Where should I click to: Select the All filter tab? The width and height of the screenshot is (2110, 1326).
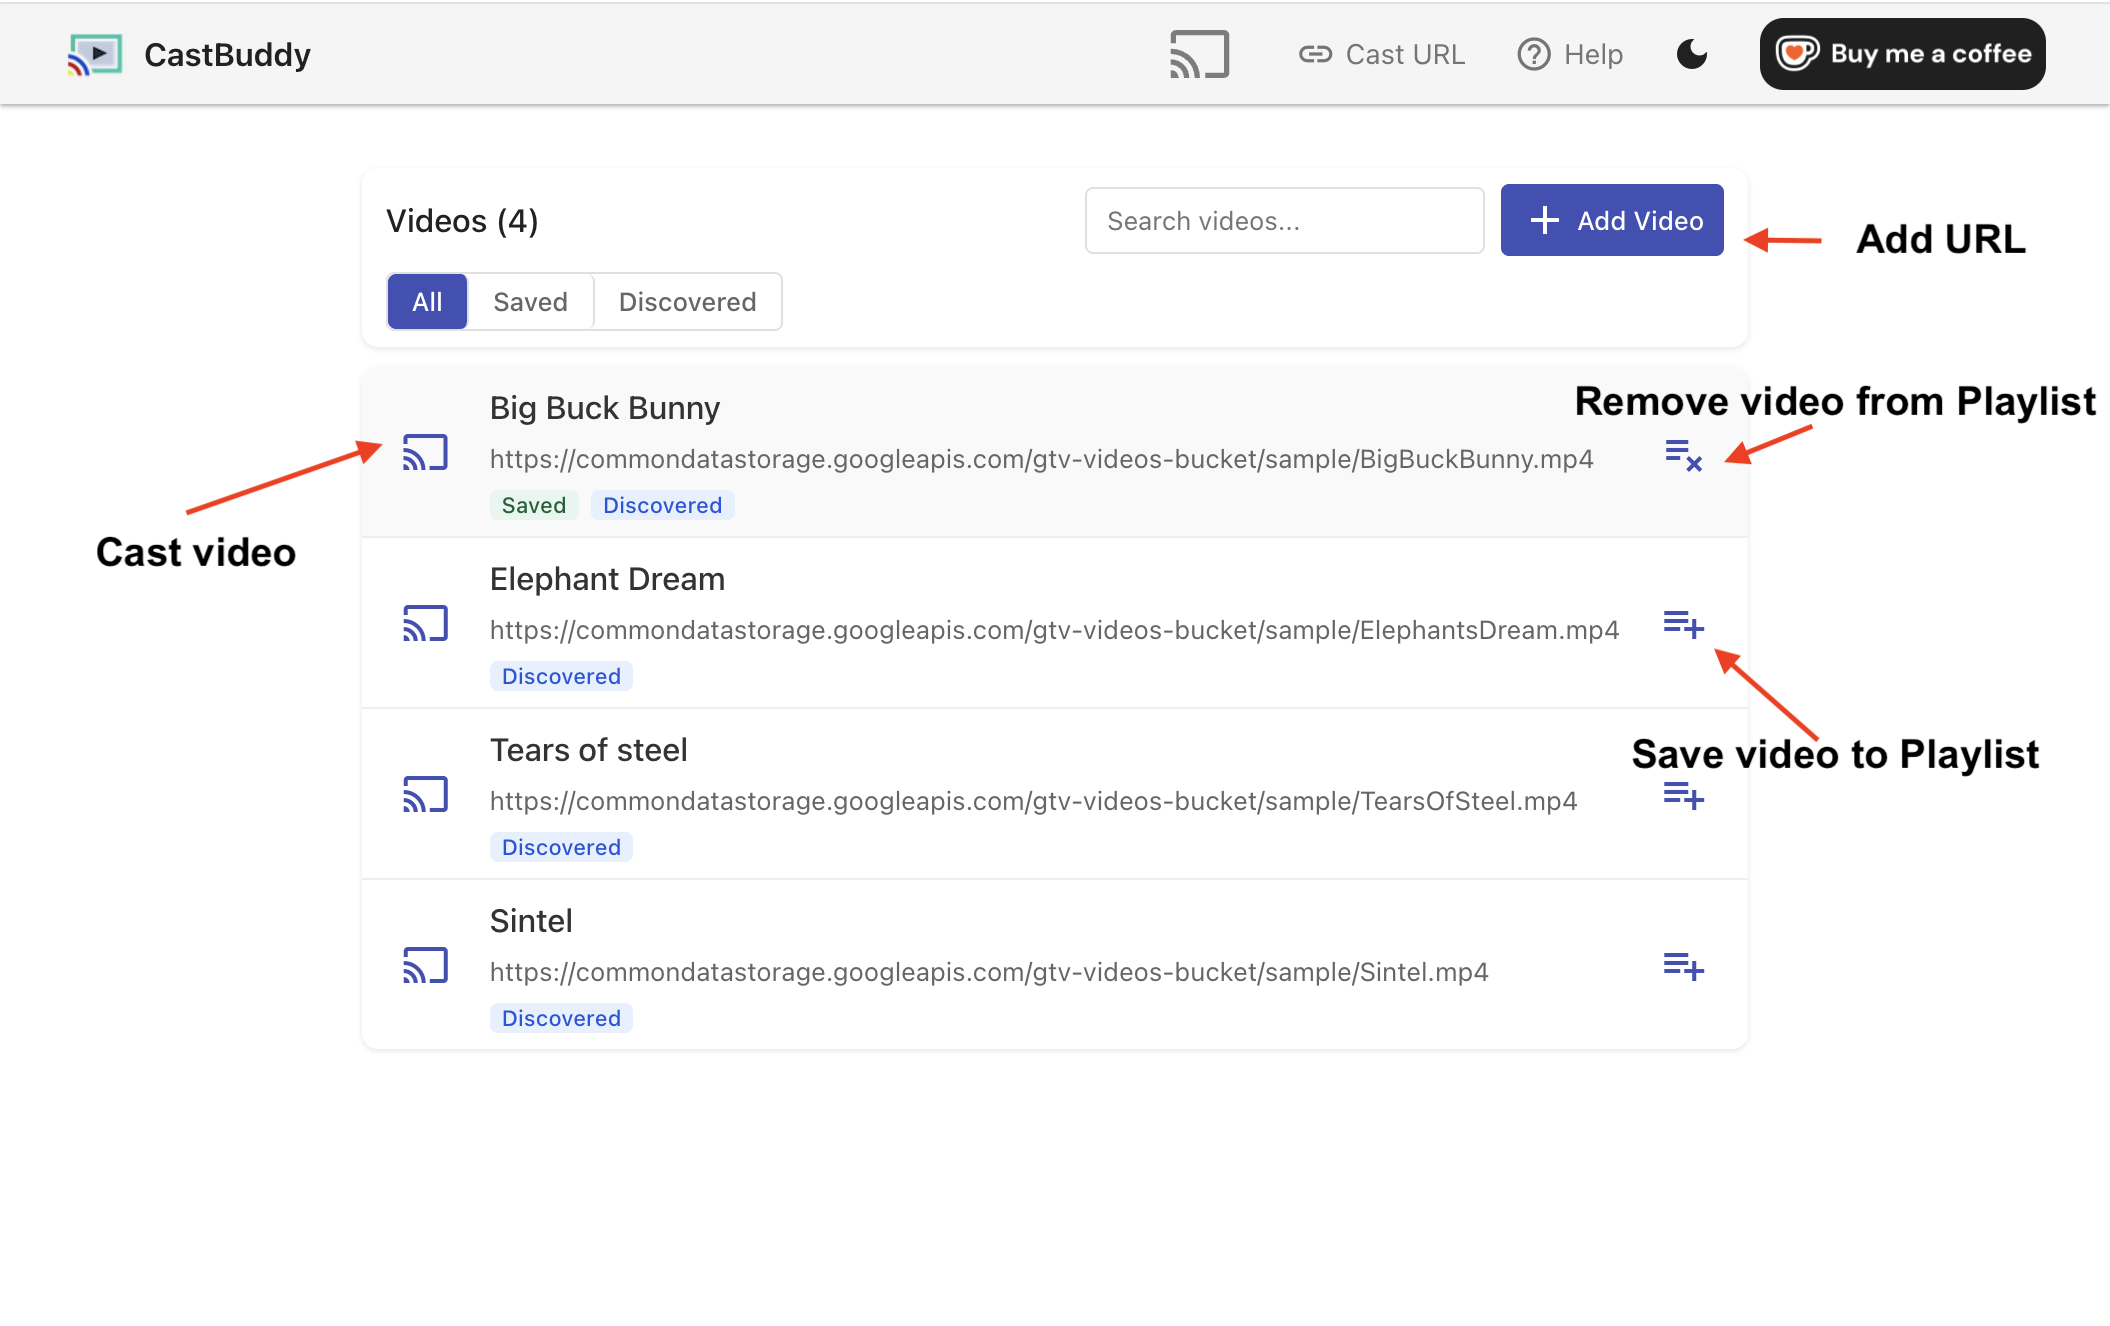427,302
